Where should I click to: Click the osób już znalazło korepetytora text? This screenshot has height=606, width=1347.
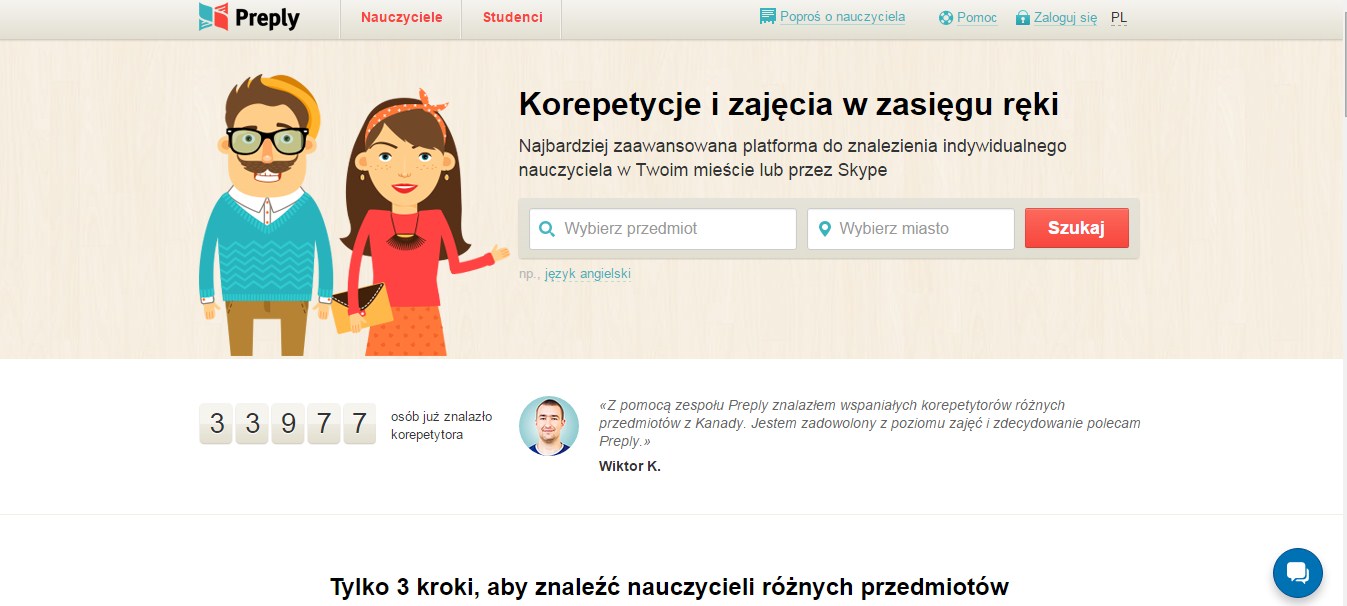(x=441, y=425)
